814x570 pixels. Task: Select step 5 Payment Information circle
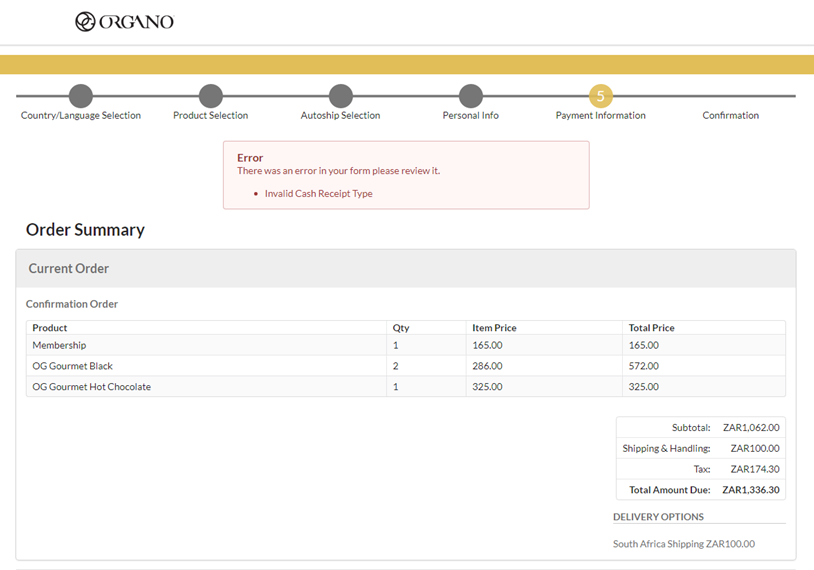[601, 96]
